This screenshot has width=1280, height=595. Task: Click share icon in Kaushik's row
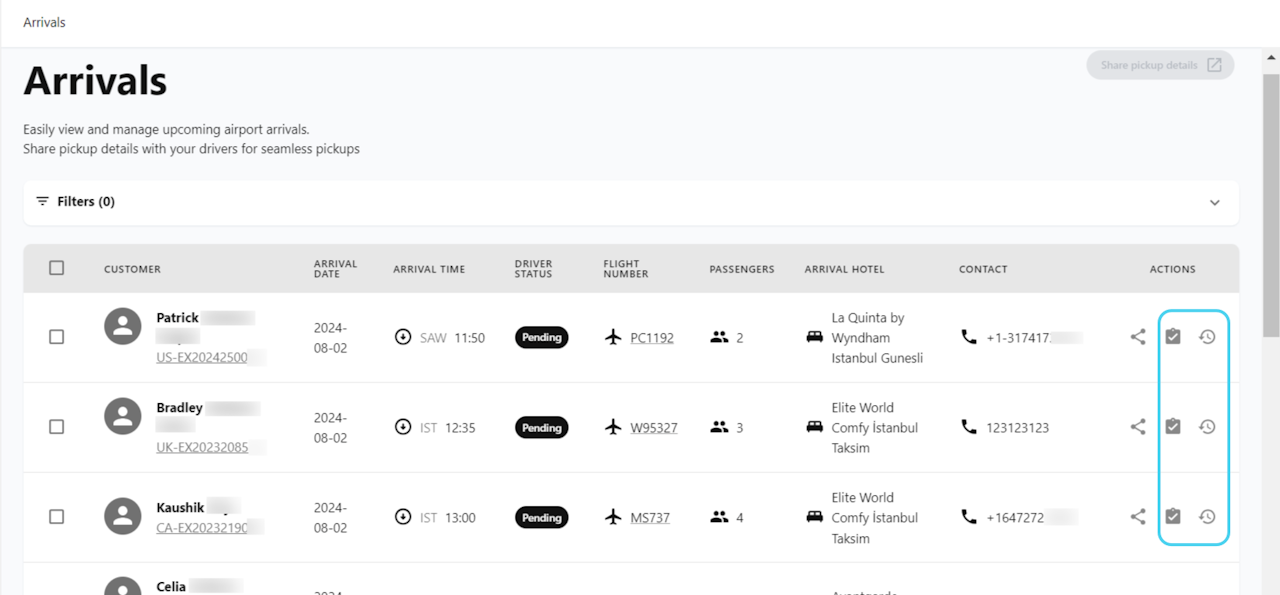click(1138, 517)
